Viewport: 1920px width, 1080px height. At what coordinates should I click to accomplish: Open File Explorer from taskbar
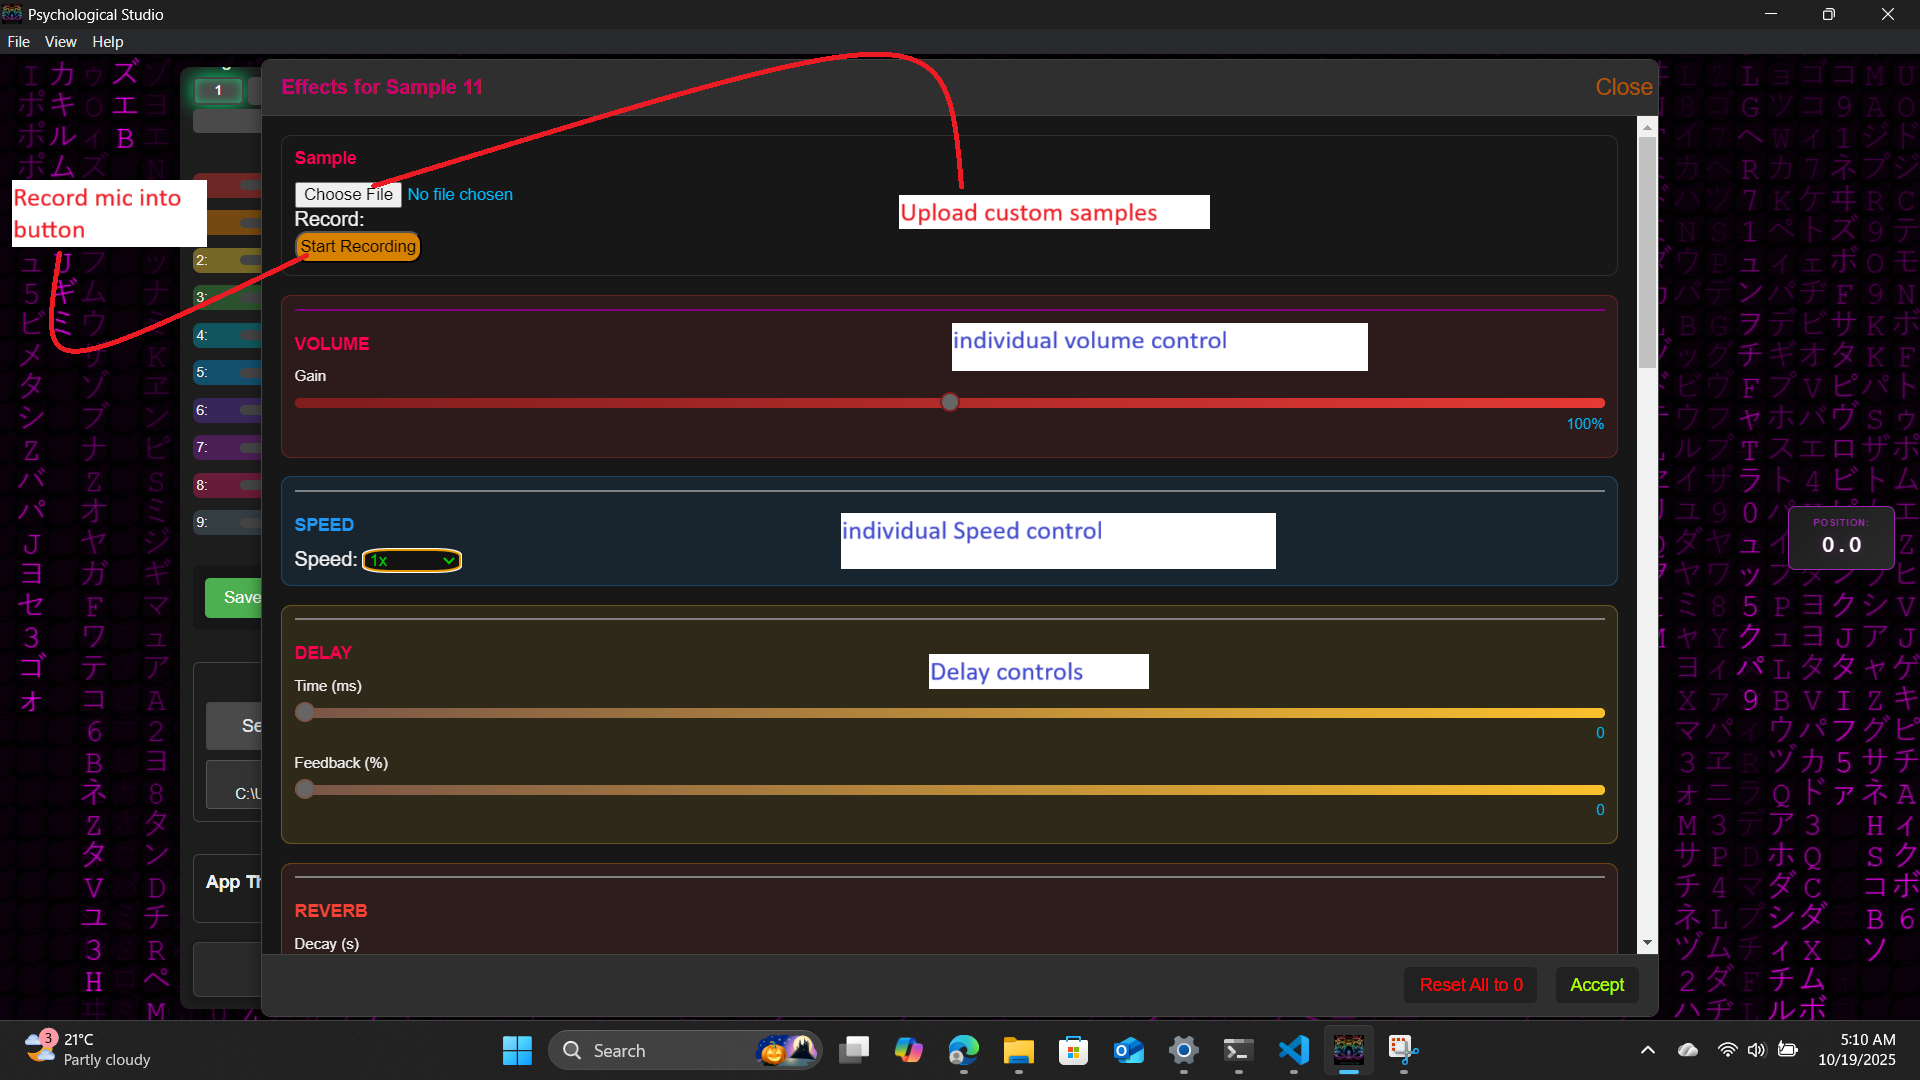(x=1018, y=1050)
